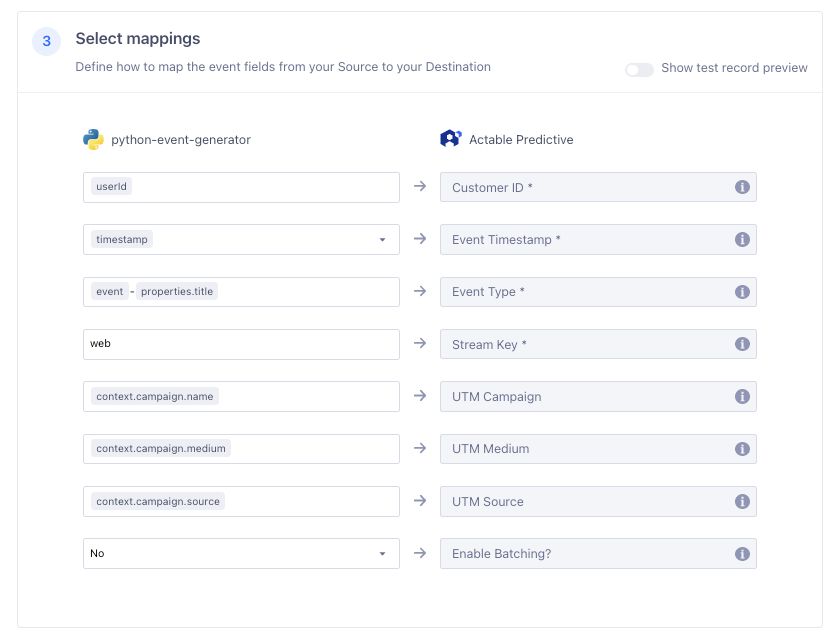Click the properties.title tag in Event Type mapping
Image resolution: width=840 pixels, height=641 pixels.
point(177,292)
